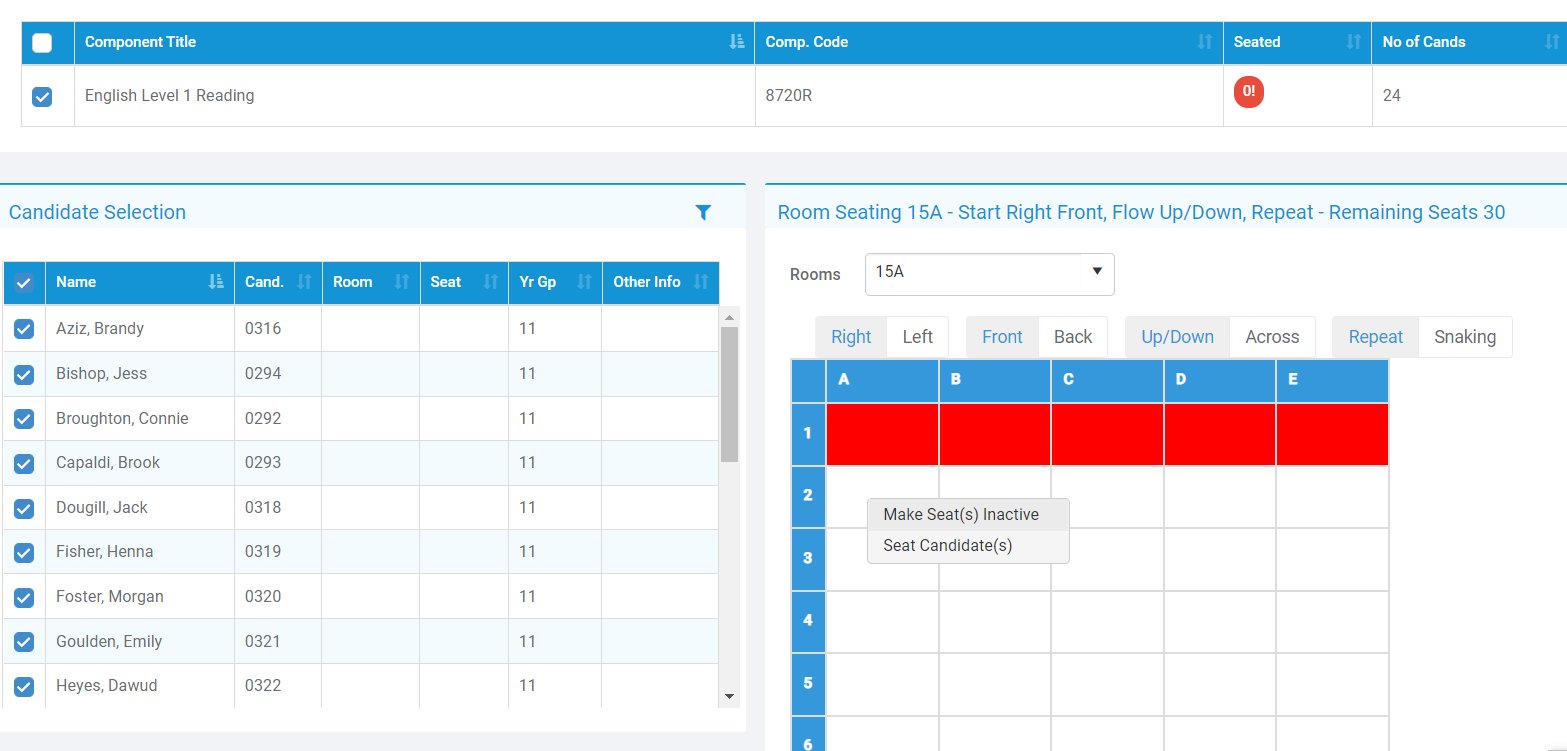
Task: Click the red 0! seated badge
Action: pos(1248,92)
